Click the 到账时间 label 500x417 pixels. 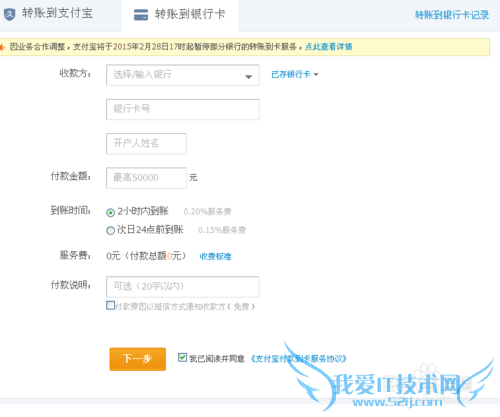click(x=70, y=211)
